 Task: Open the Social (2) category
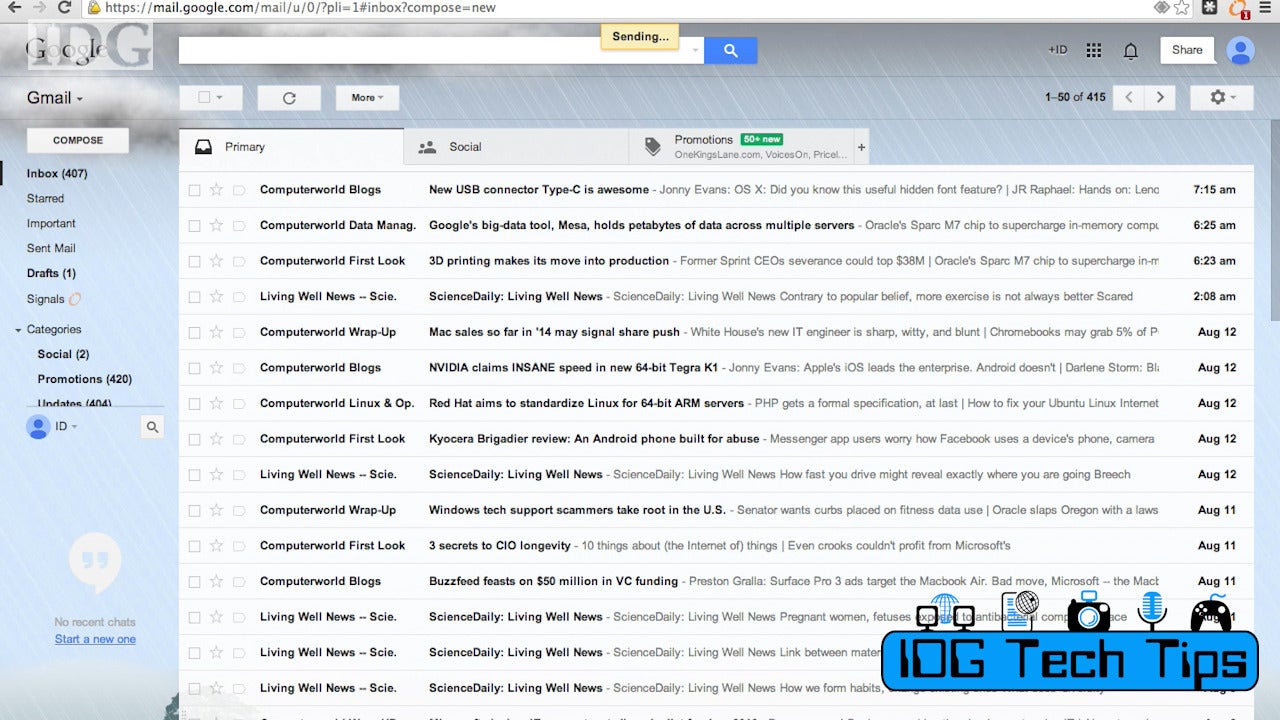(x=63, y=354)
